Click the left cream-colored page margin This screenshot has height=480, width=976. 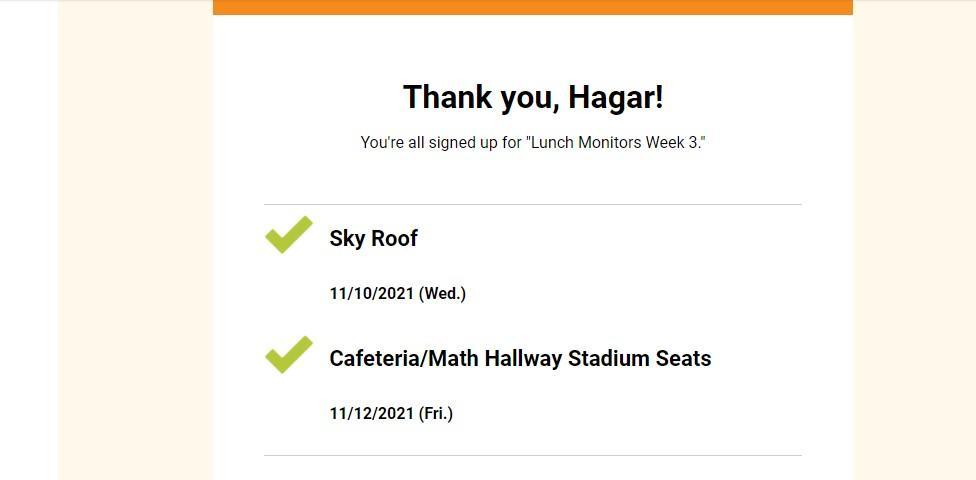tap(135, 240)
